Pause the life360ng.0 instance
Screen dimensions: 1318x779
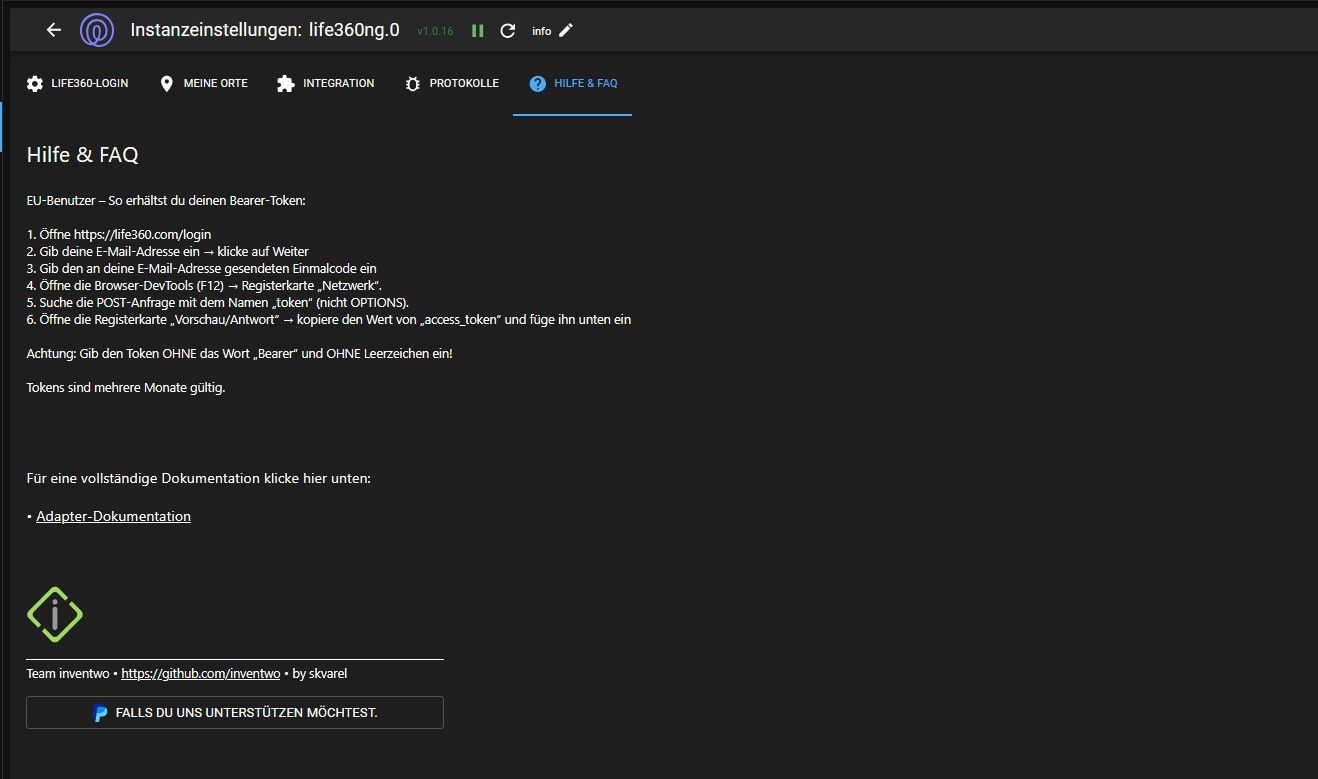tap(478, 30)
